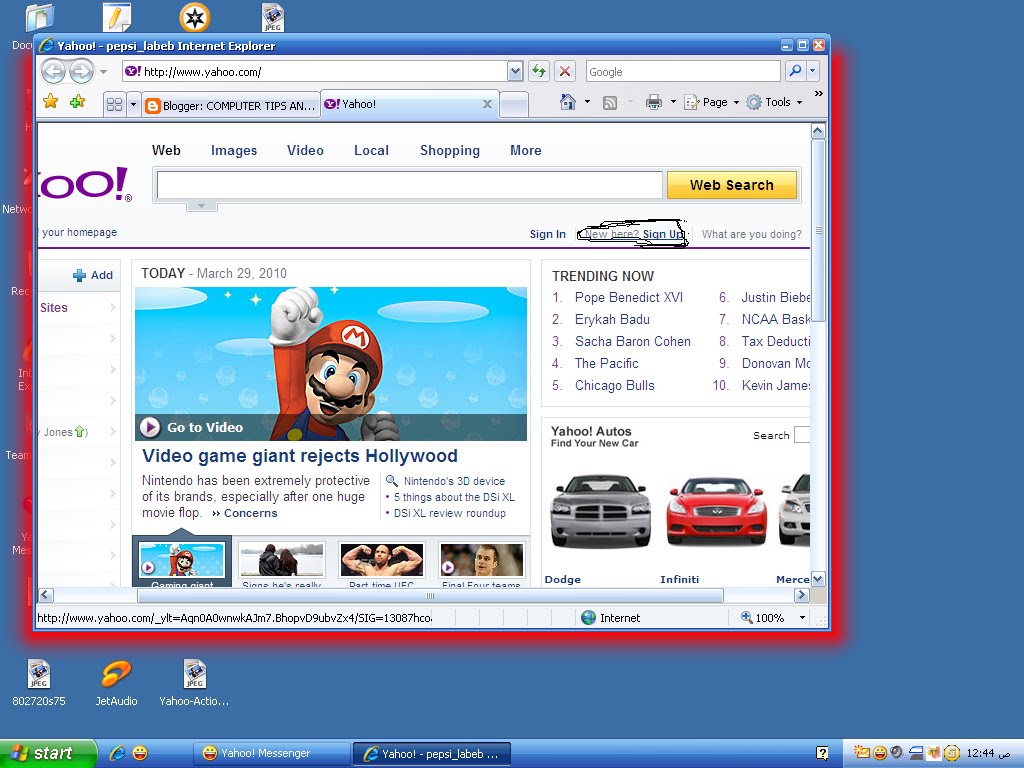Click in the address bar URL field
The image size is (1024, 768).
(x=314, y=71)
